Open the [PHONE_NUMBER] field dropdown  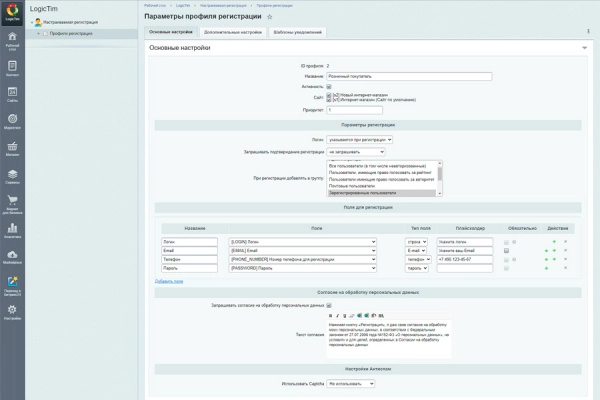point(302,260)
